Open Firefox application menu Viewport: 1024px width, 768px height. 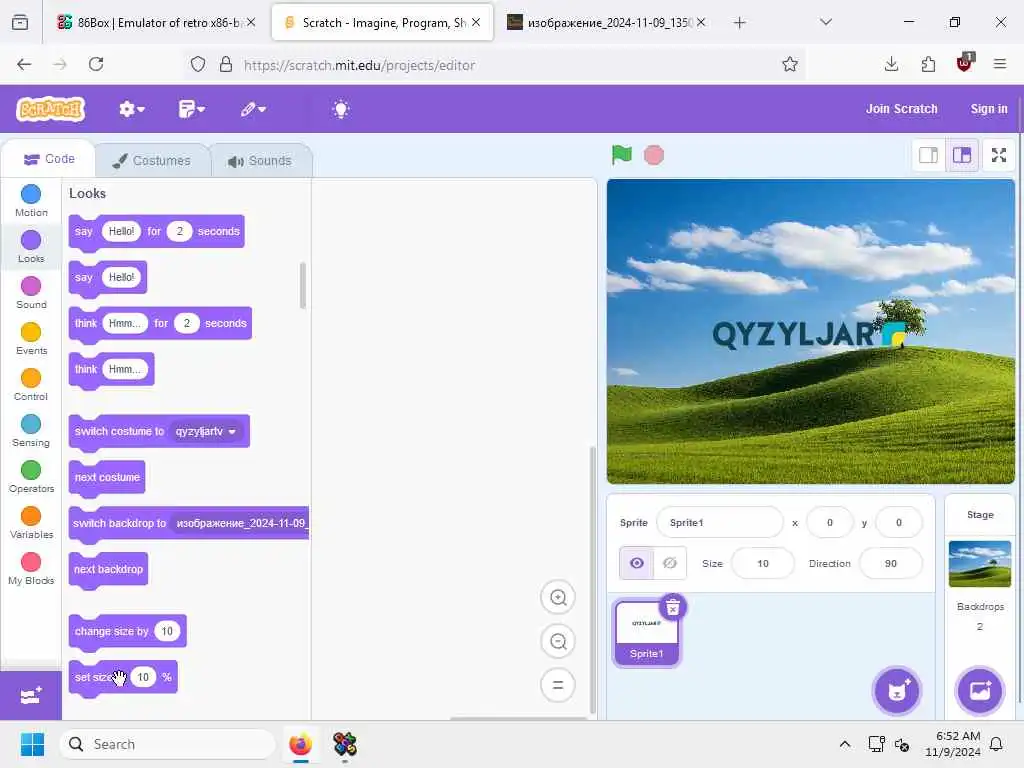tap(999, 64)
